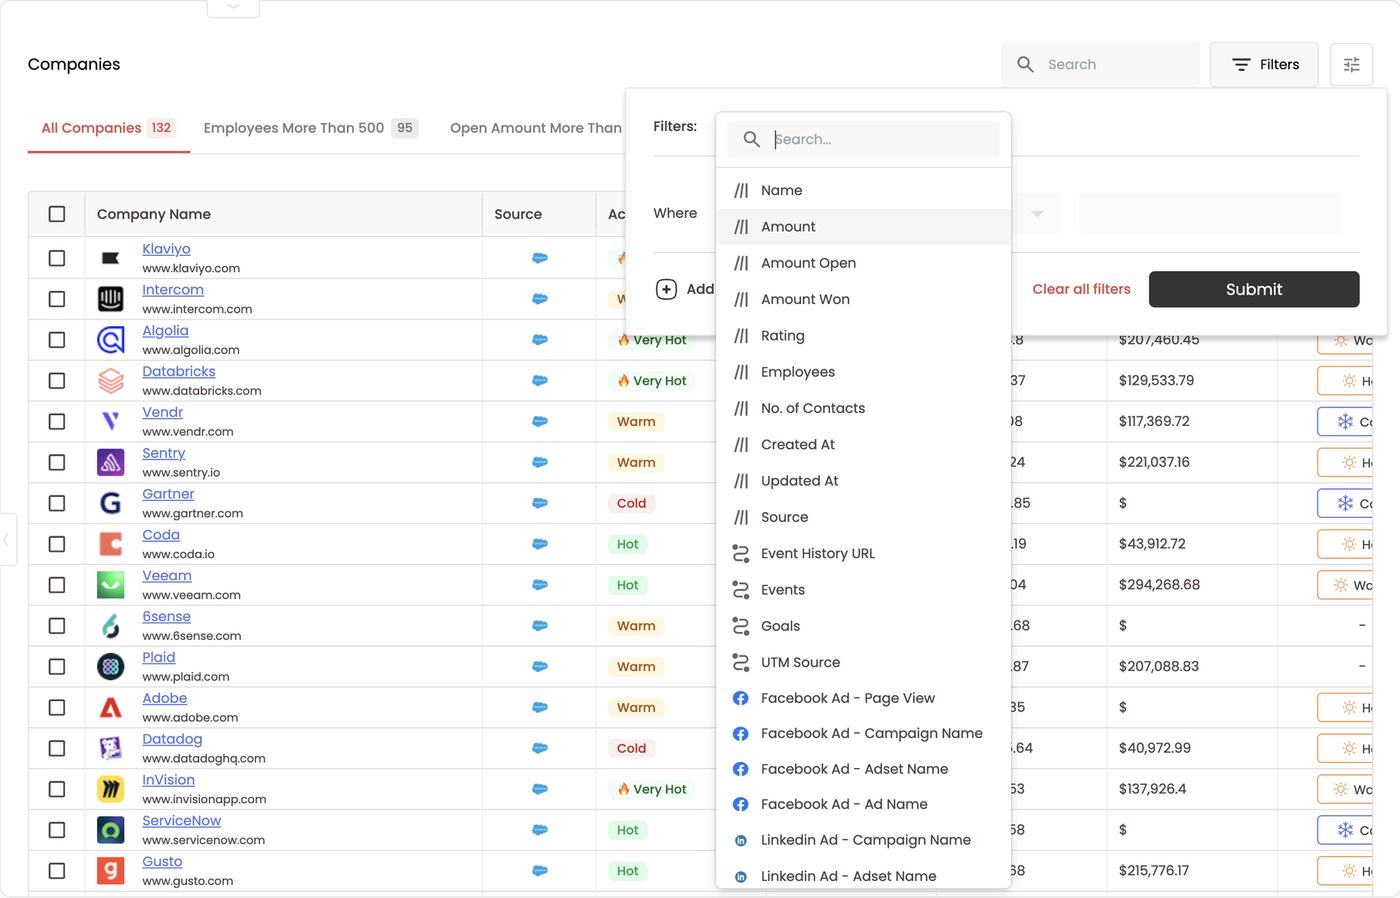Click the Gartner G logo icon
The image size is (1400, 898).
[111, 503]
